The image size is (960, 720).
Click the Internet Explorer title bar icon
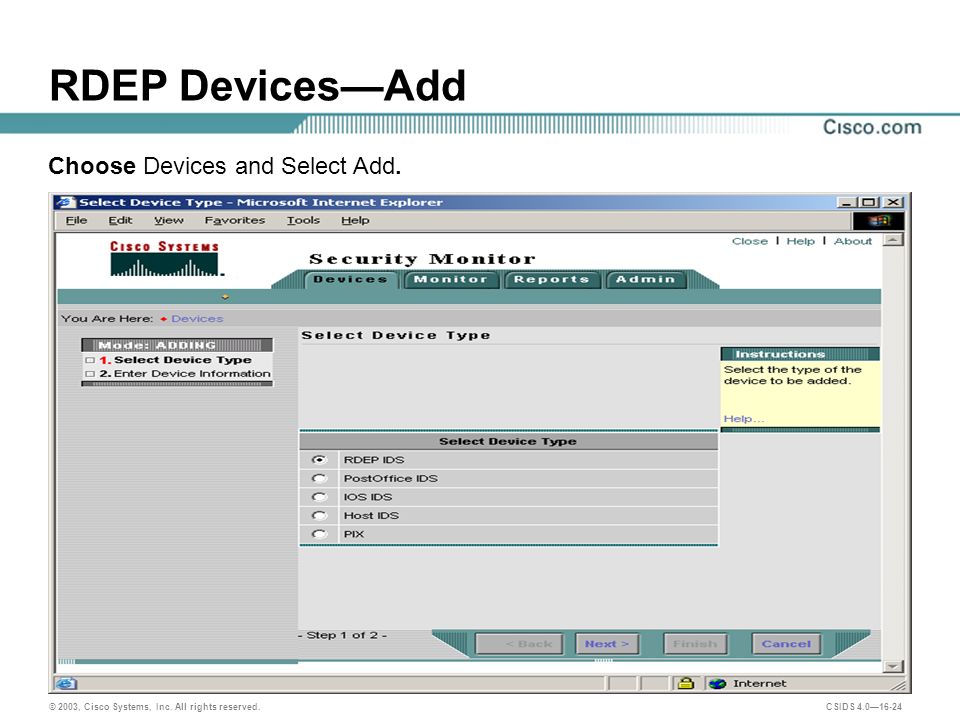[x=65, y=203]
